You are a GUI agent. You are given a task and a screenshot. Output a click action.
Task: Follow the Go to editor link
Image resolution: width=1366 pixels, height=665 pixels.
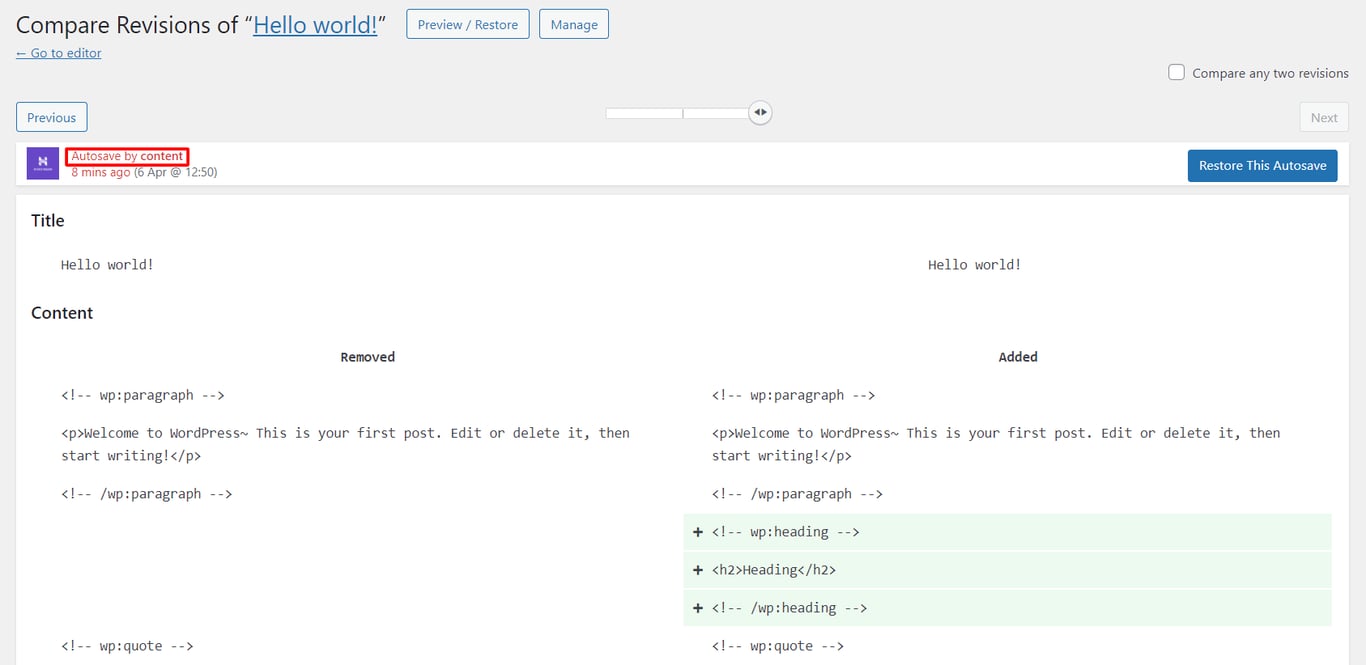pyautogui.click(x=58, y=53)
